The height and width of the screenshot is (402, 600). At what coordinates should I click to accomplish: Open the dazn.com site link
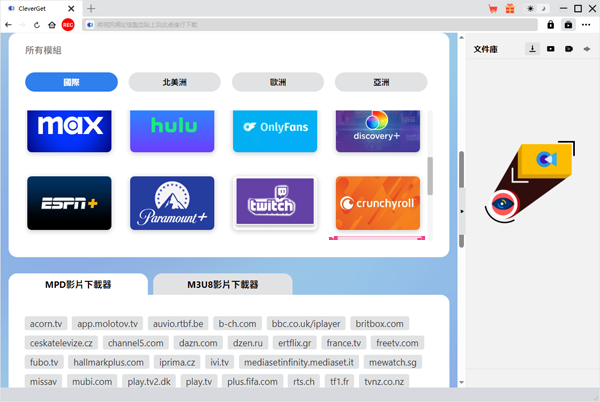tap(198, 343)
